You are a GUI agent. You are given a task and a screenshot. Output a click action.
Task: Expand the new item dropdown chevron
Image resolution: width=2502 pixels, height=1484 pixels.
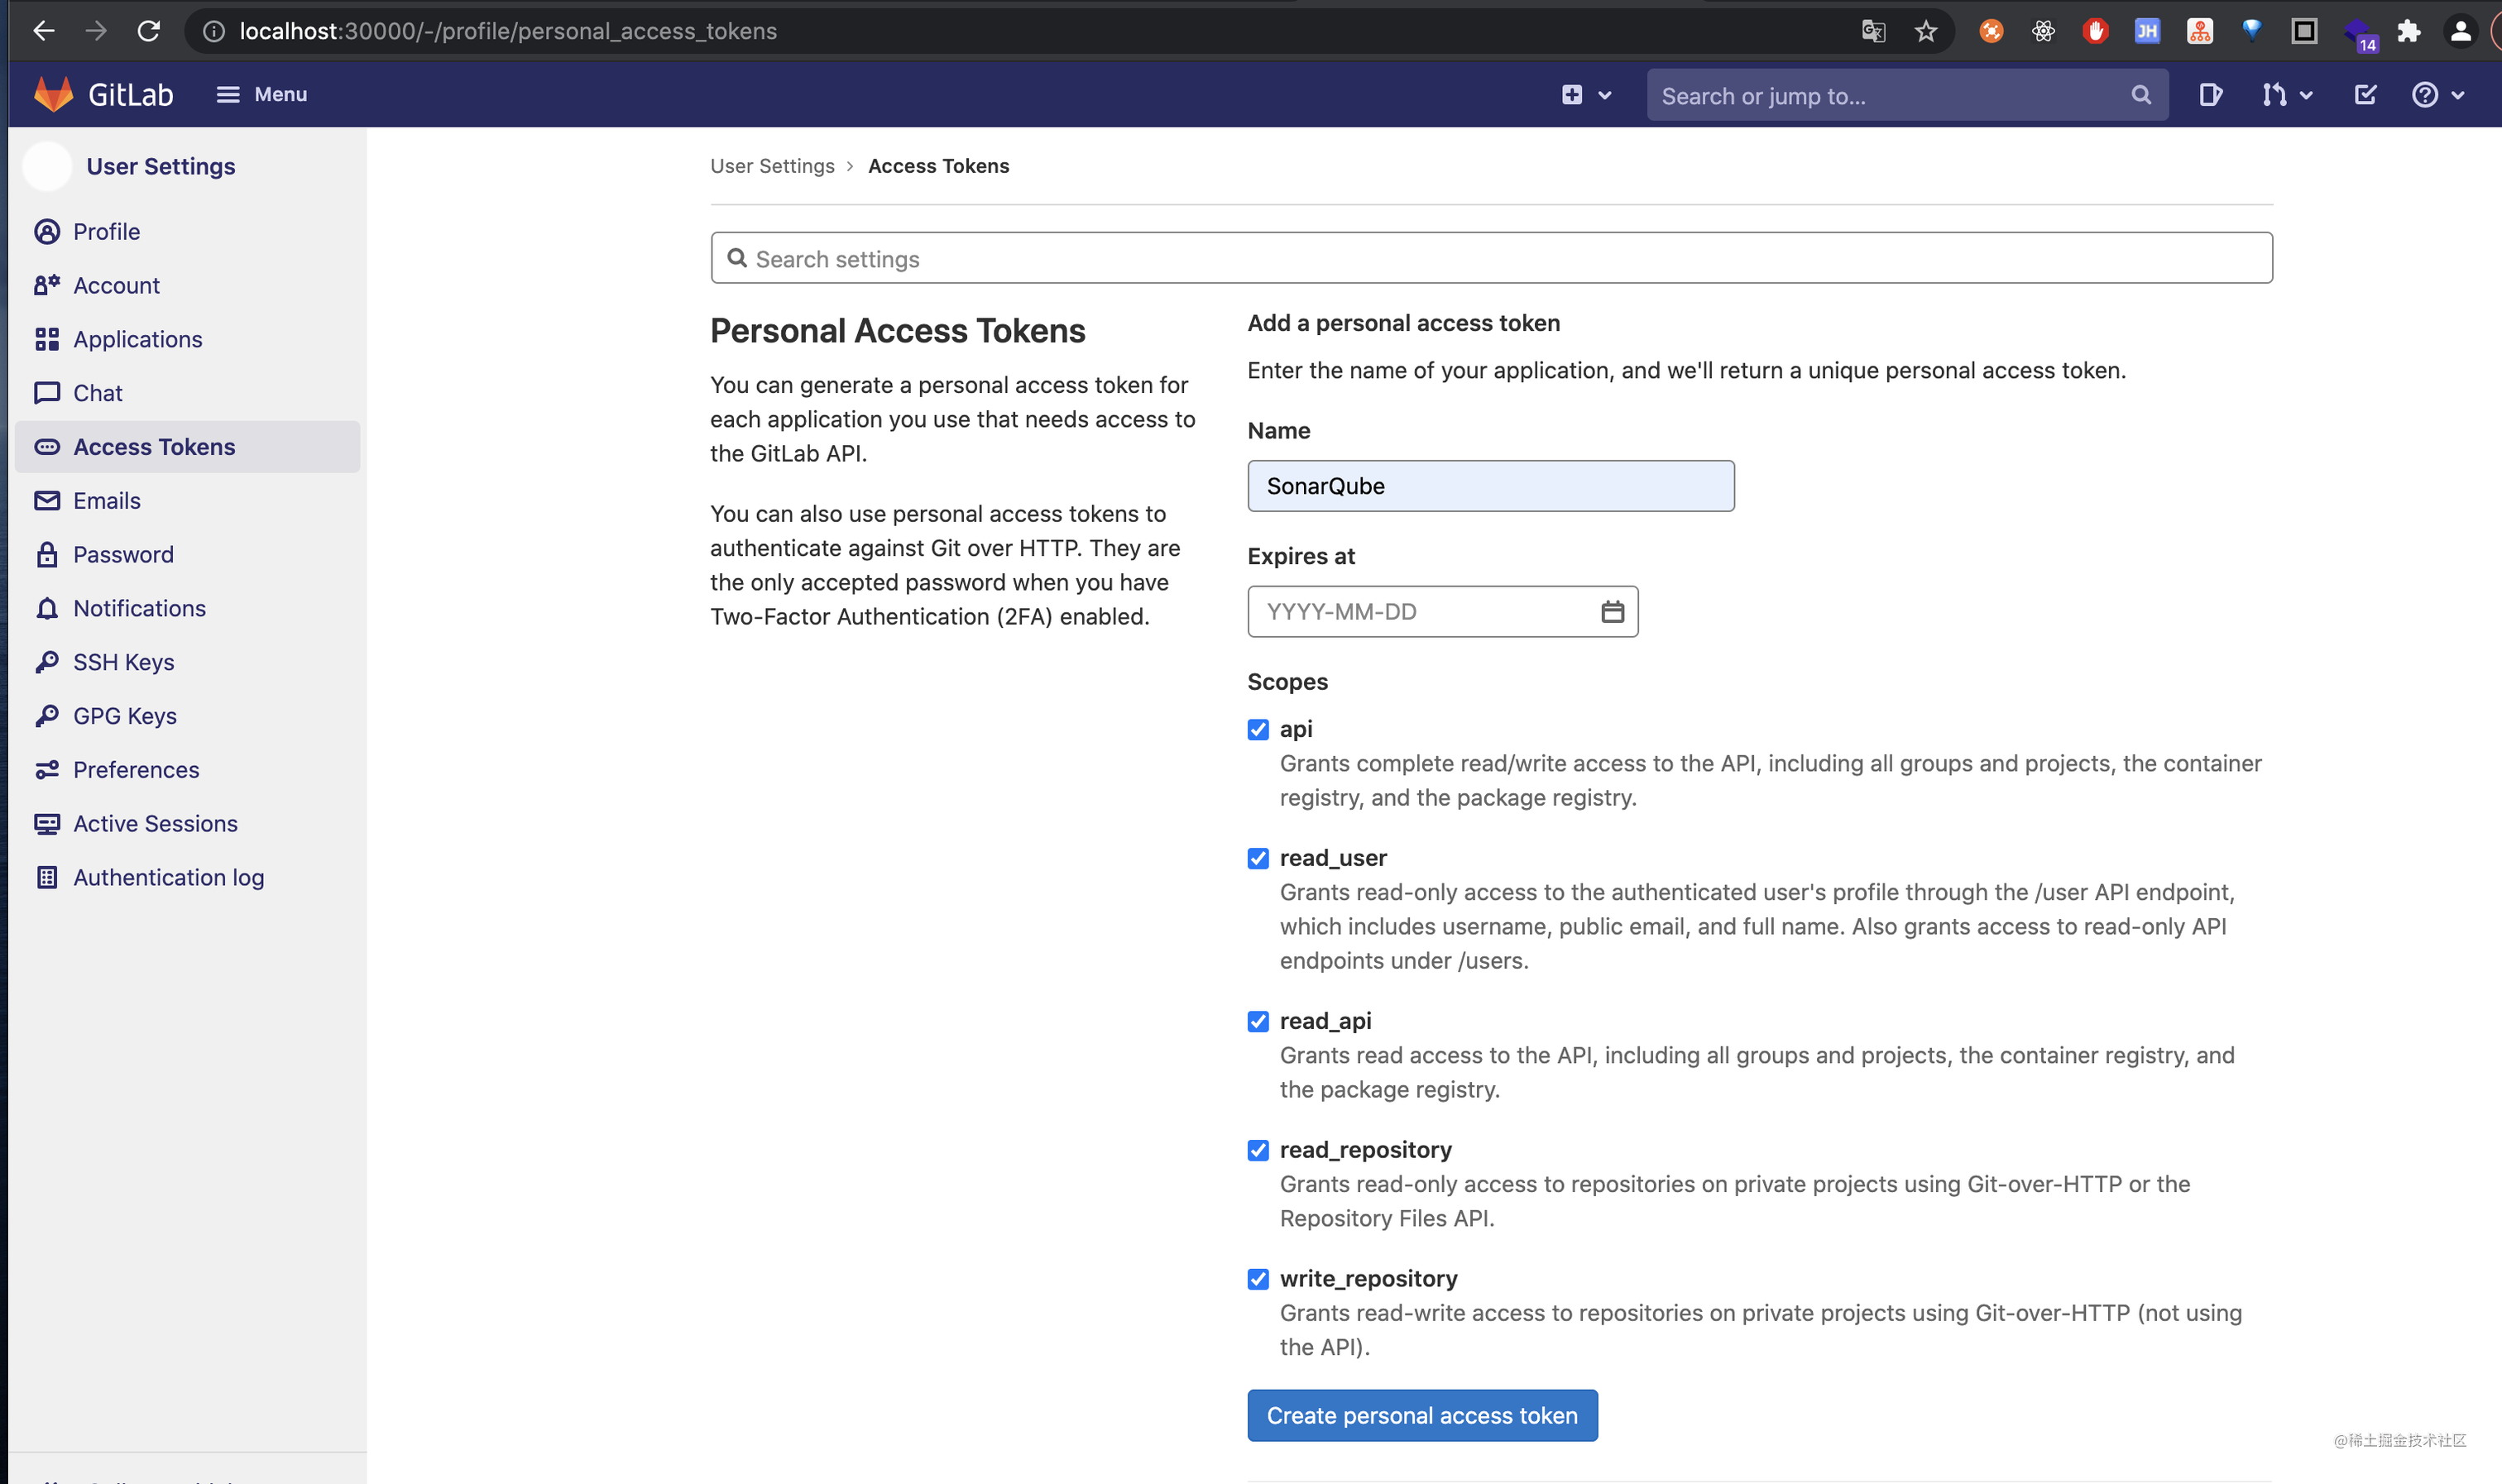pos(1604,94)
